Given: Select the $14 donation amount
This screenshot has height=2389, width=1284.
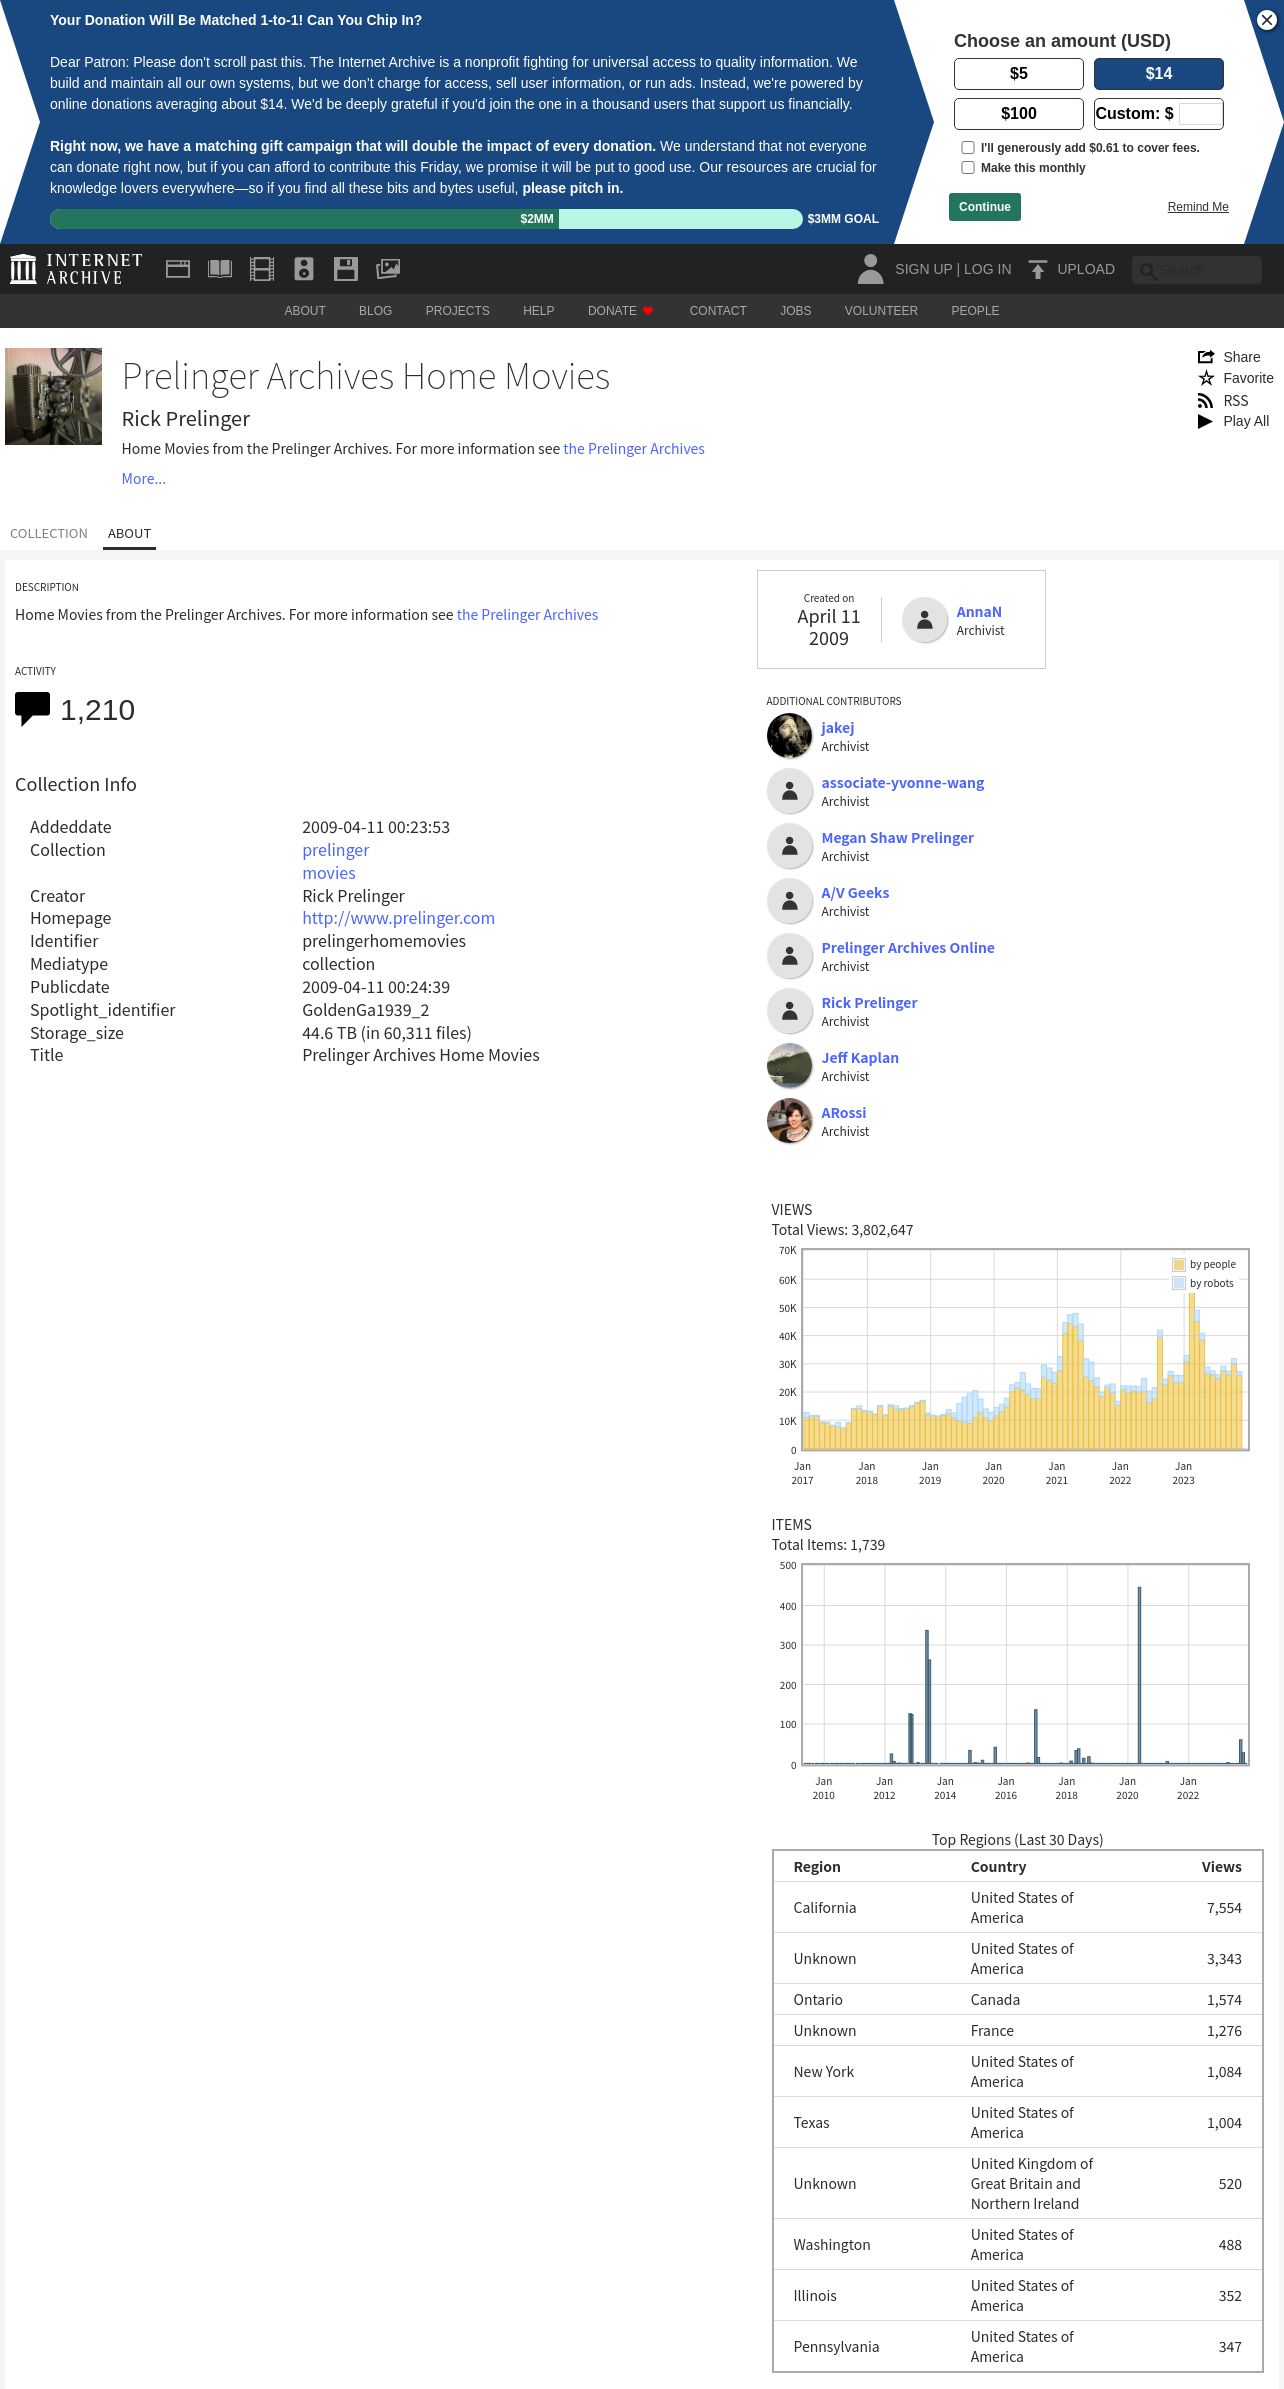Looking at the screenshot, I should click(x=1159, y=73).
